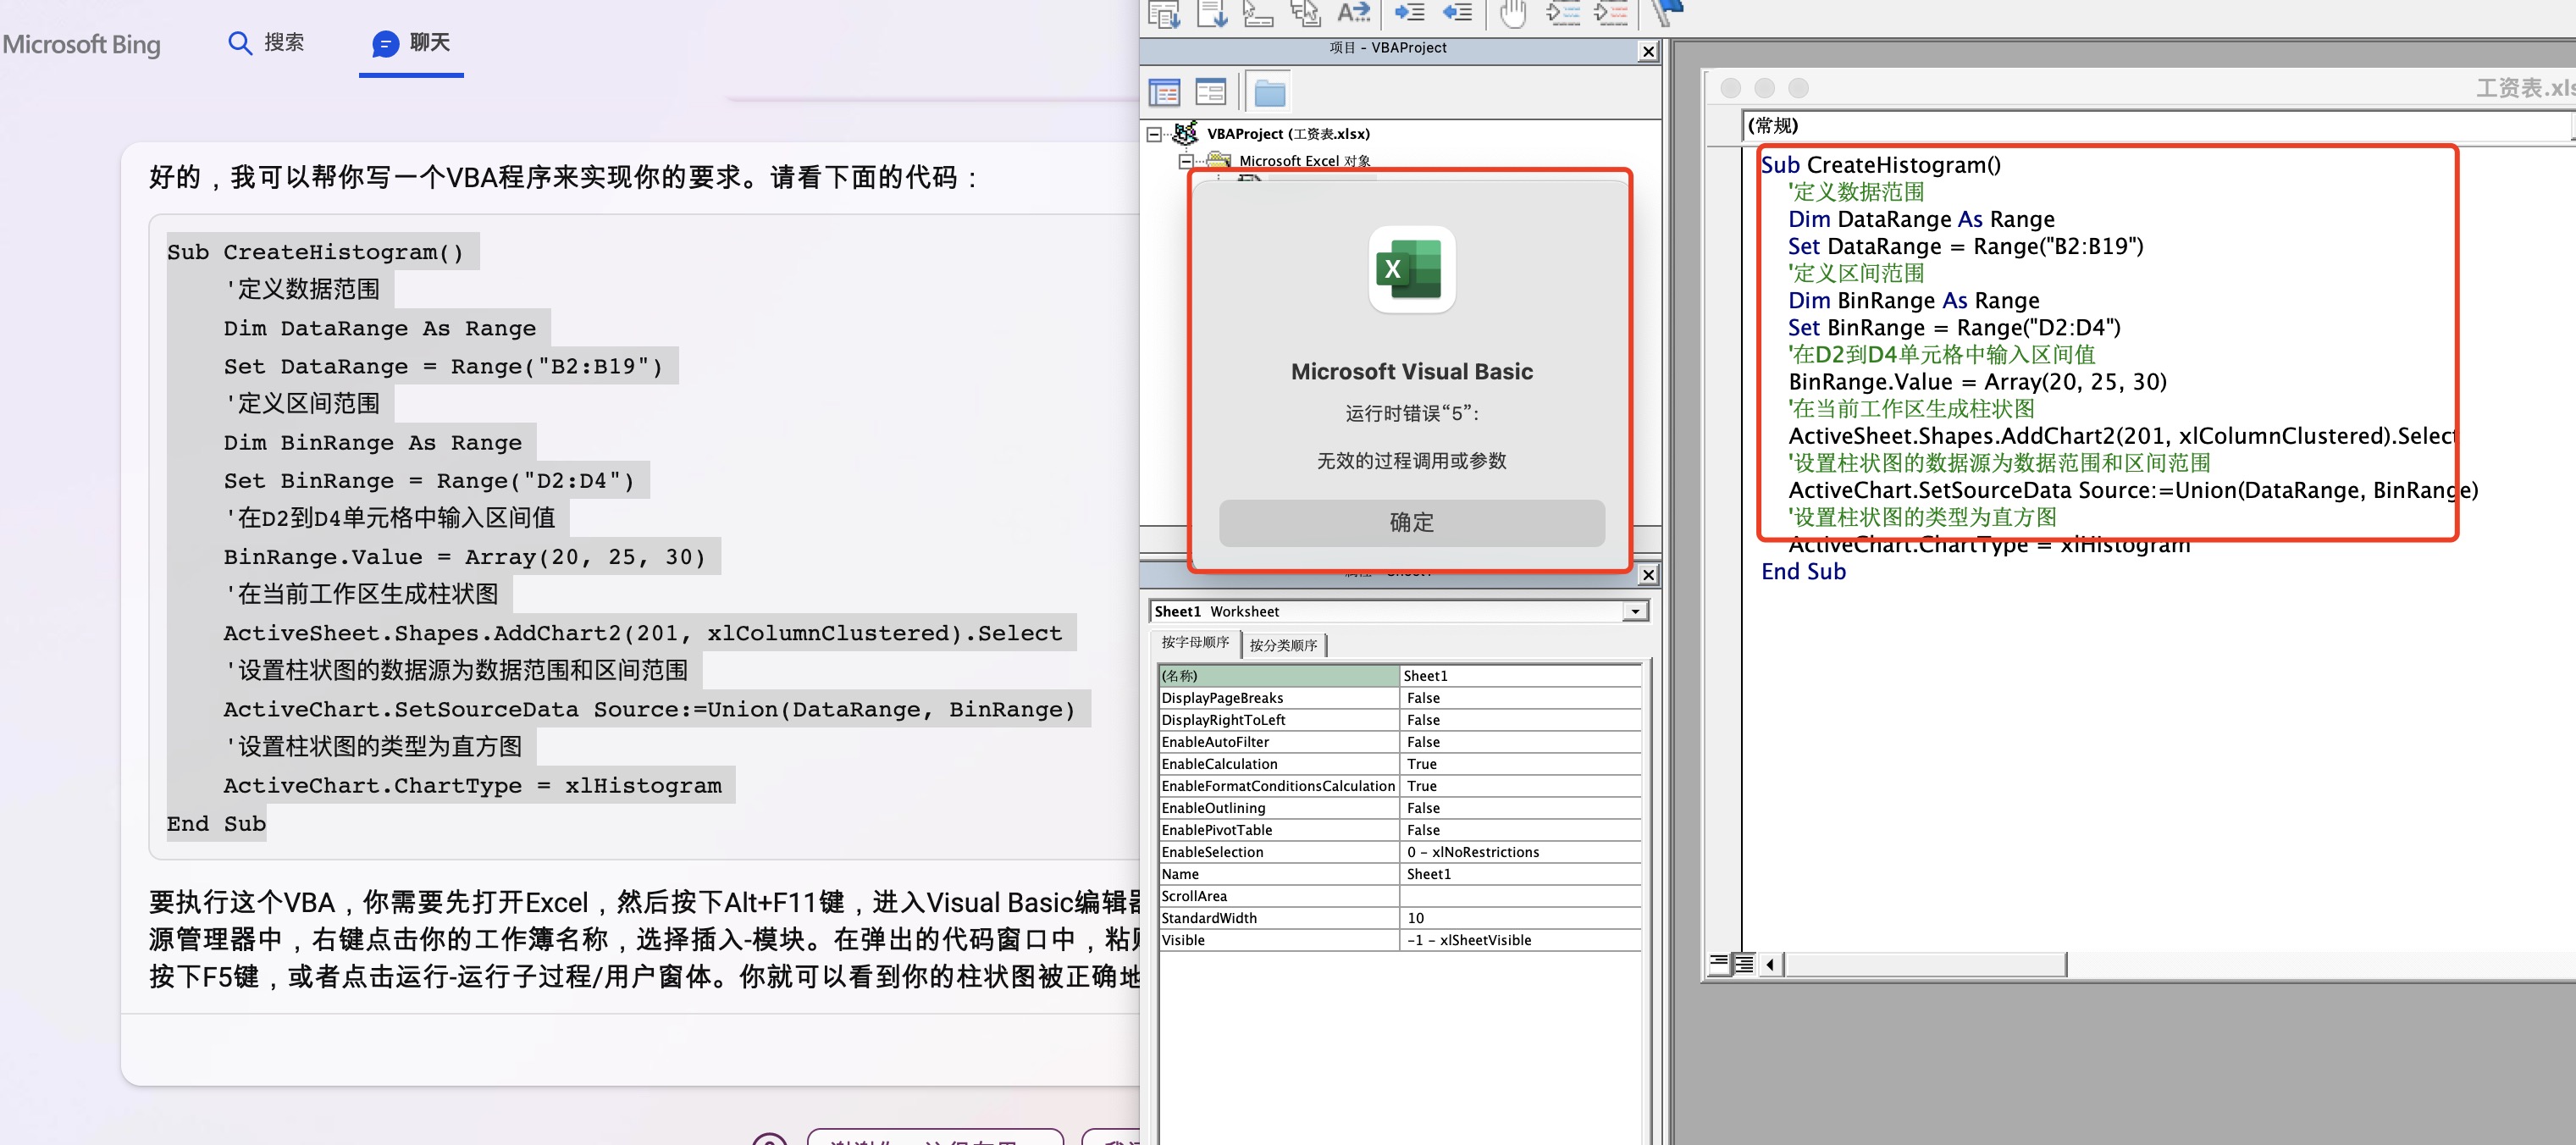Open the Sheet1 Worksheet object dropdown
The image size is (2576, 1145).
(1635, 611)
